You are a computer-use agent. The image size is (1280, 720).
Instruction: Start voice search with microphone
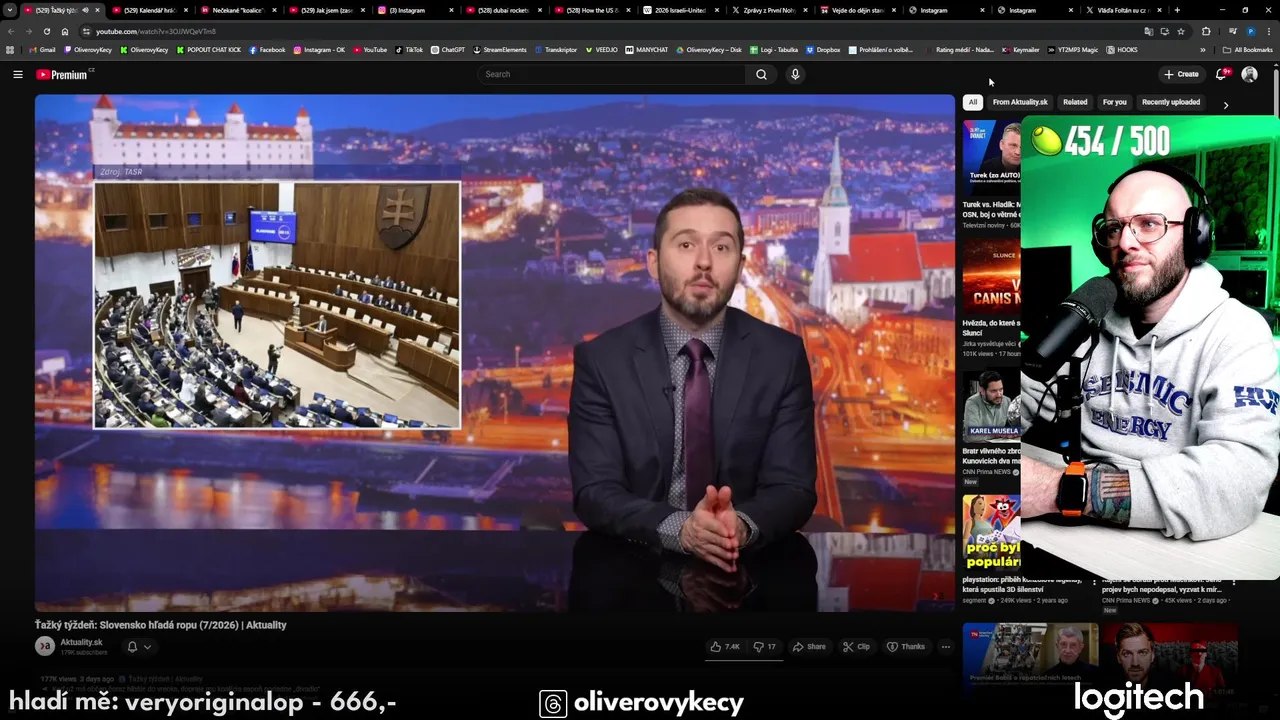pyautogui.click(x=795, y=74)
